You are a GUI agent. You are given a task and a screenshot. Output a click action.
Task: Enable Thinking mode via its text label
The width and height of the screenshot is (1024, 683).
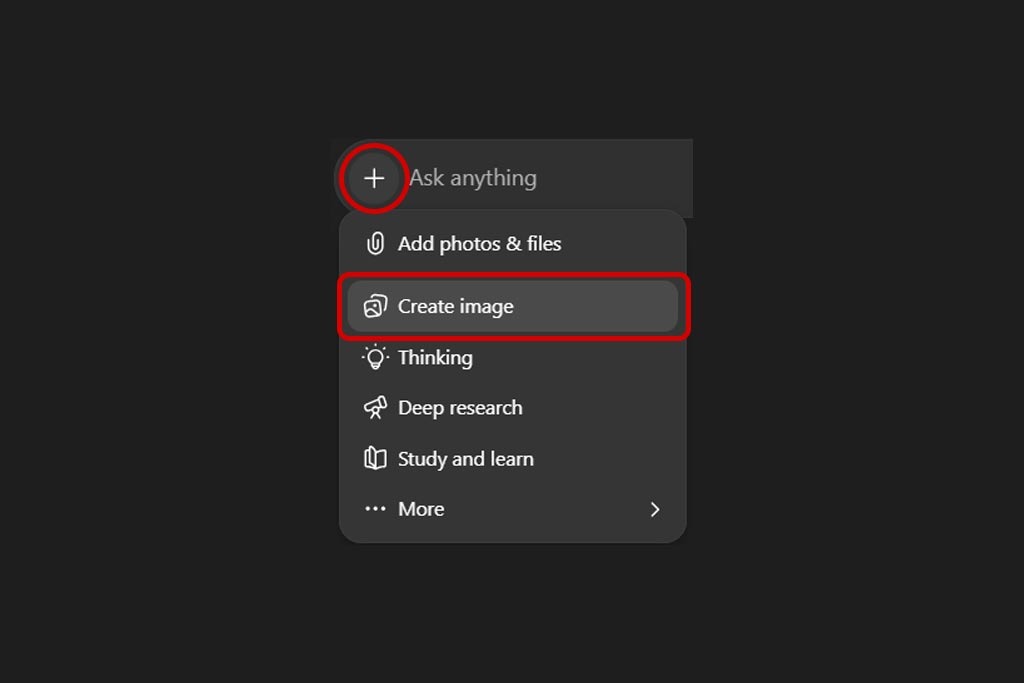pyautogui.click(x=435, y=357)
